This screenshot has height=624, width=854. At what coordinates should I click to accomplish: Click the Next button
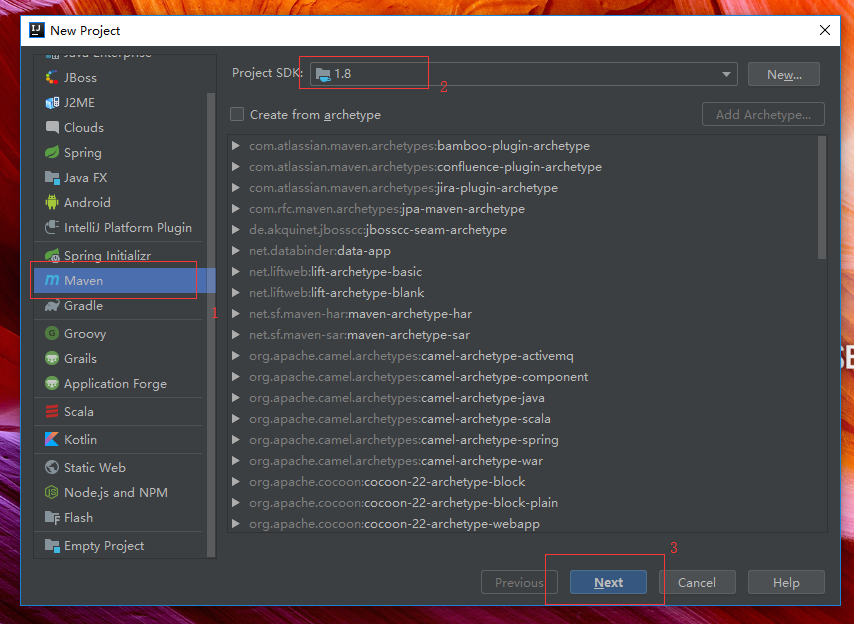pos(608,582)
